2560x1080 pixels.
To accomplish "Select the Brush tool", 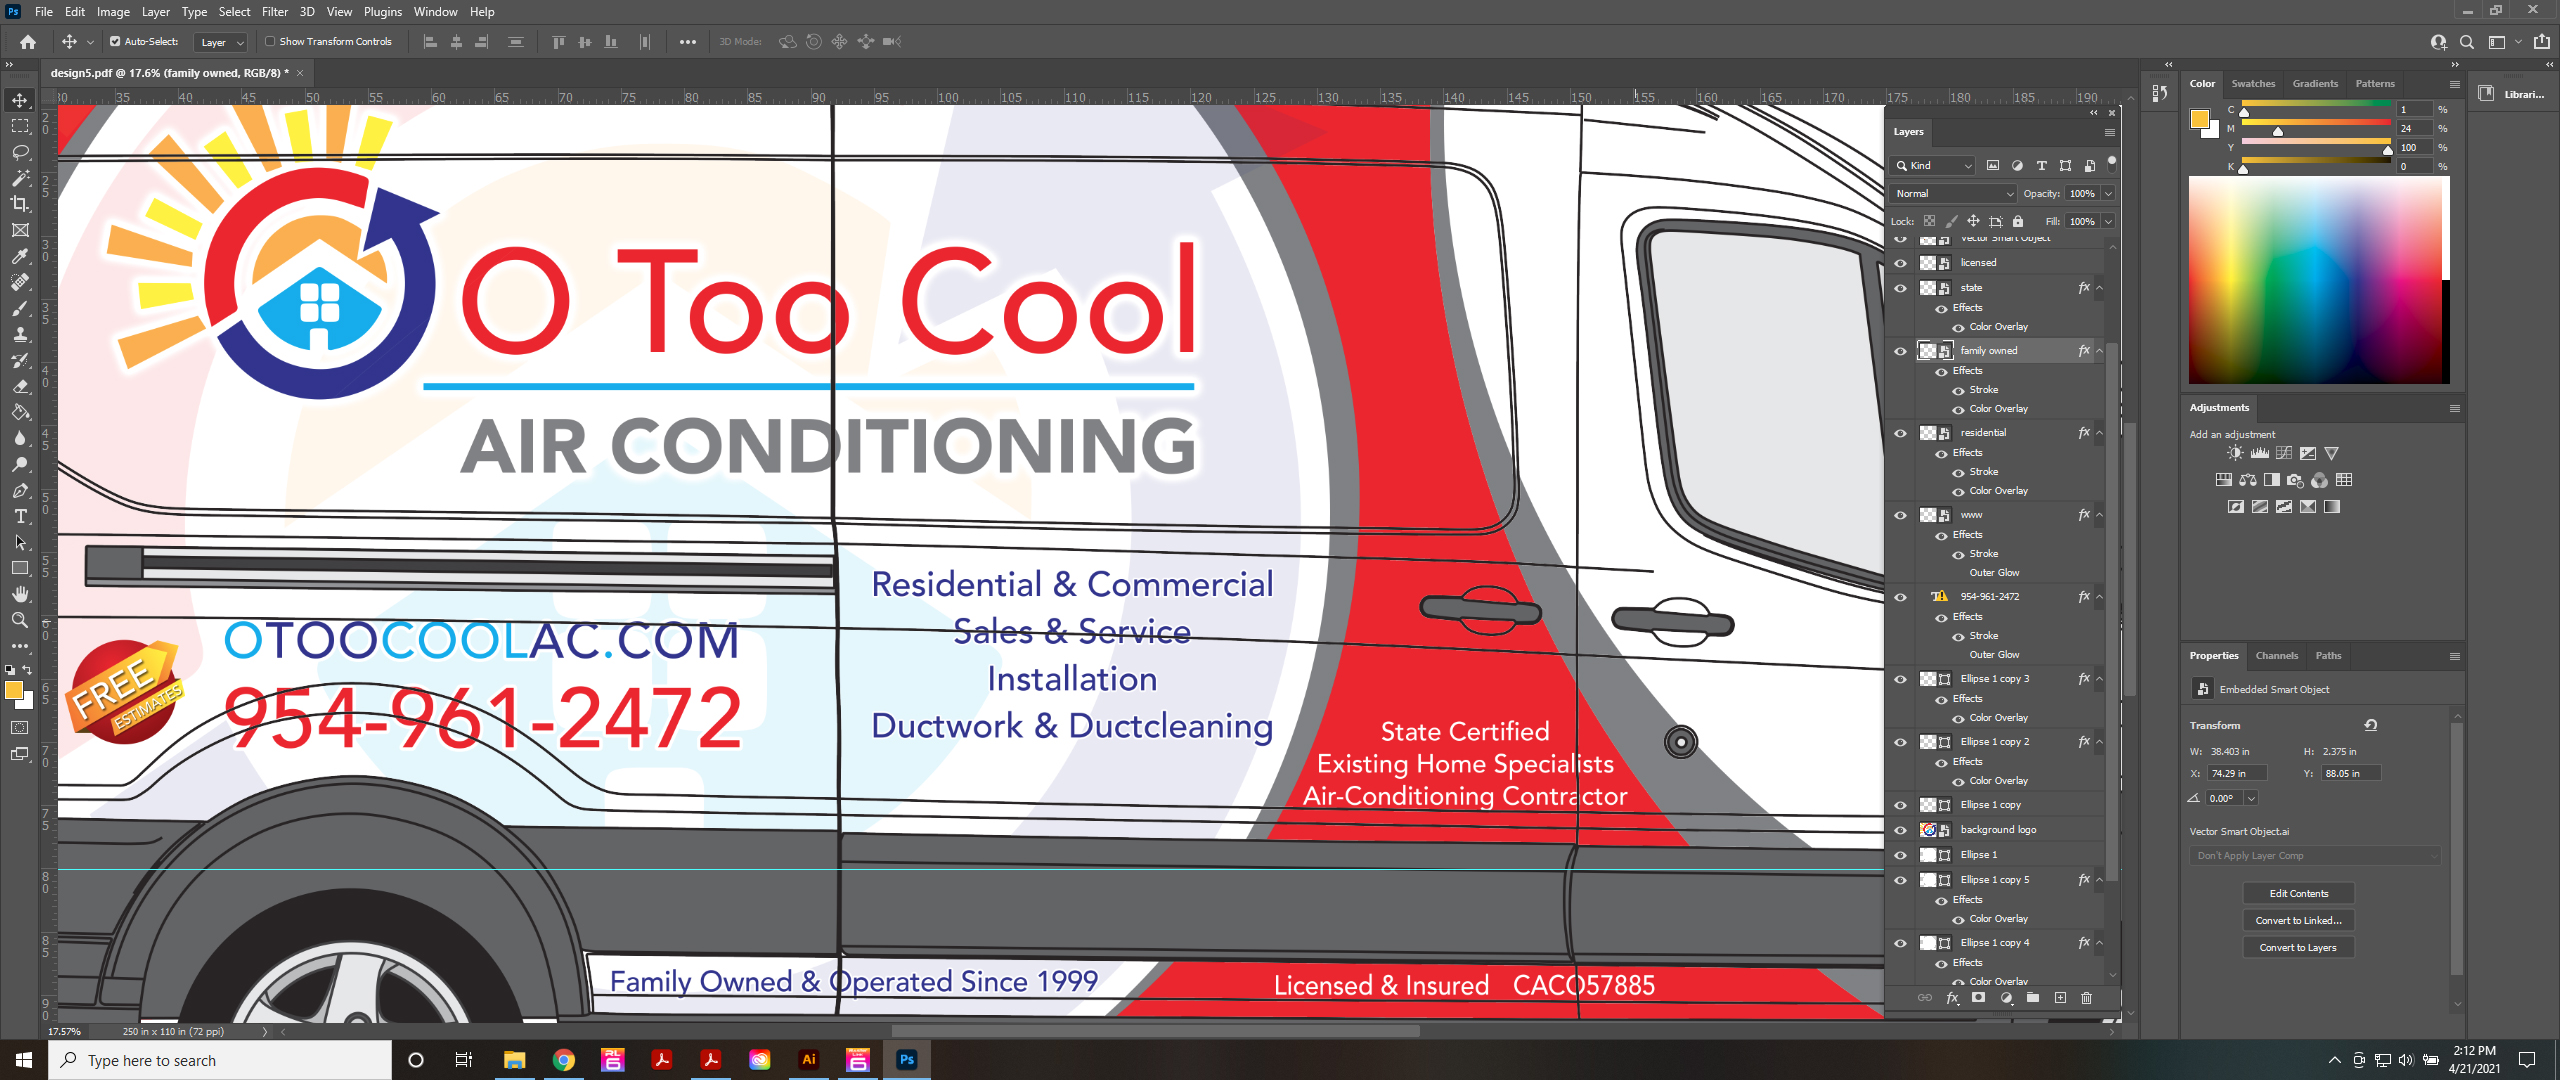I will (x=20, y=308).
